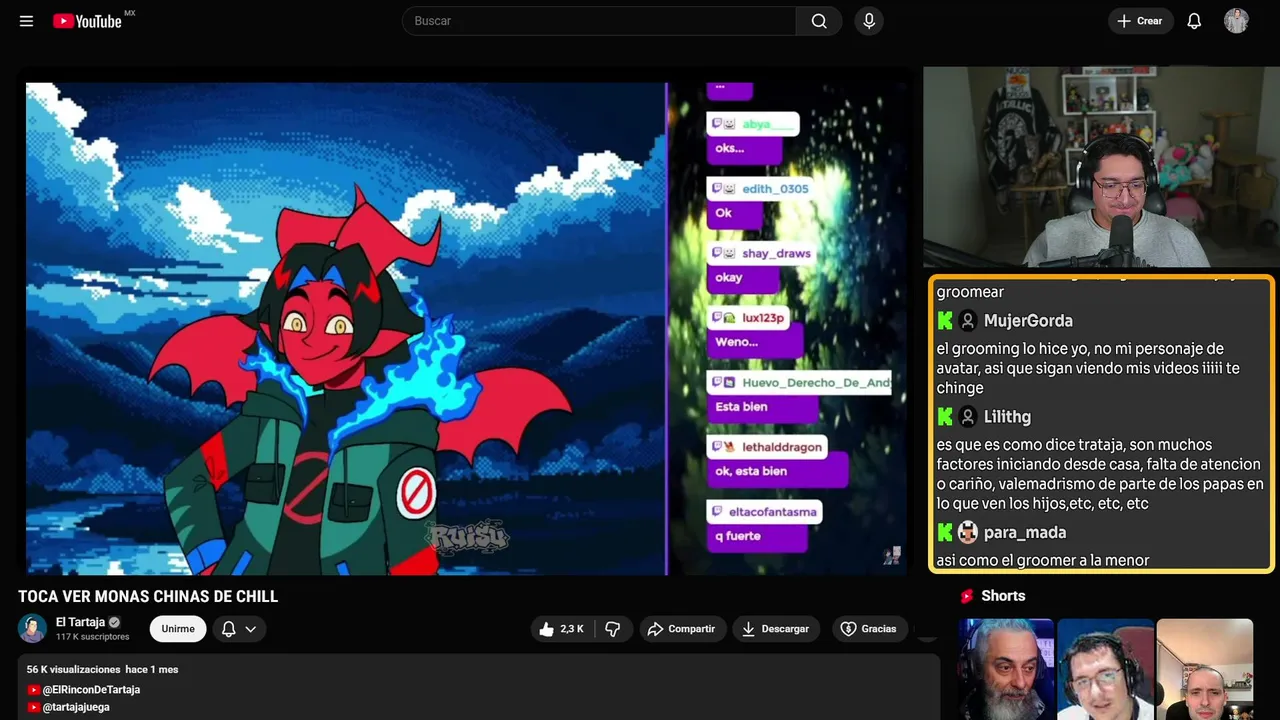Viewport: 1280px width, 720px height.
Task: Click the green K icon beside MujerGorda
Action: pyautogui.click(x=945, y=321)
